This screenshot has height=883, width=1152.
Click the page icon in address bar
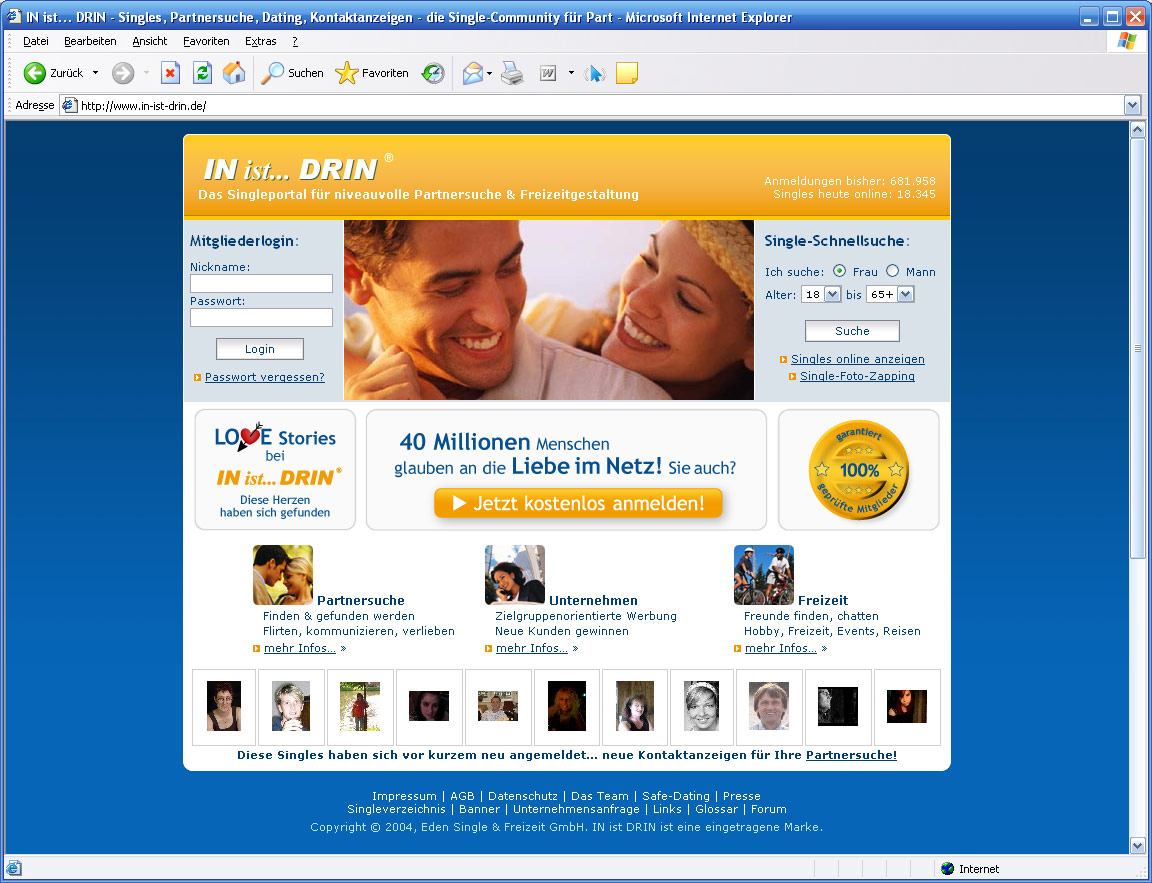pyautogui.click(x=69, y=105)
